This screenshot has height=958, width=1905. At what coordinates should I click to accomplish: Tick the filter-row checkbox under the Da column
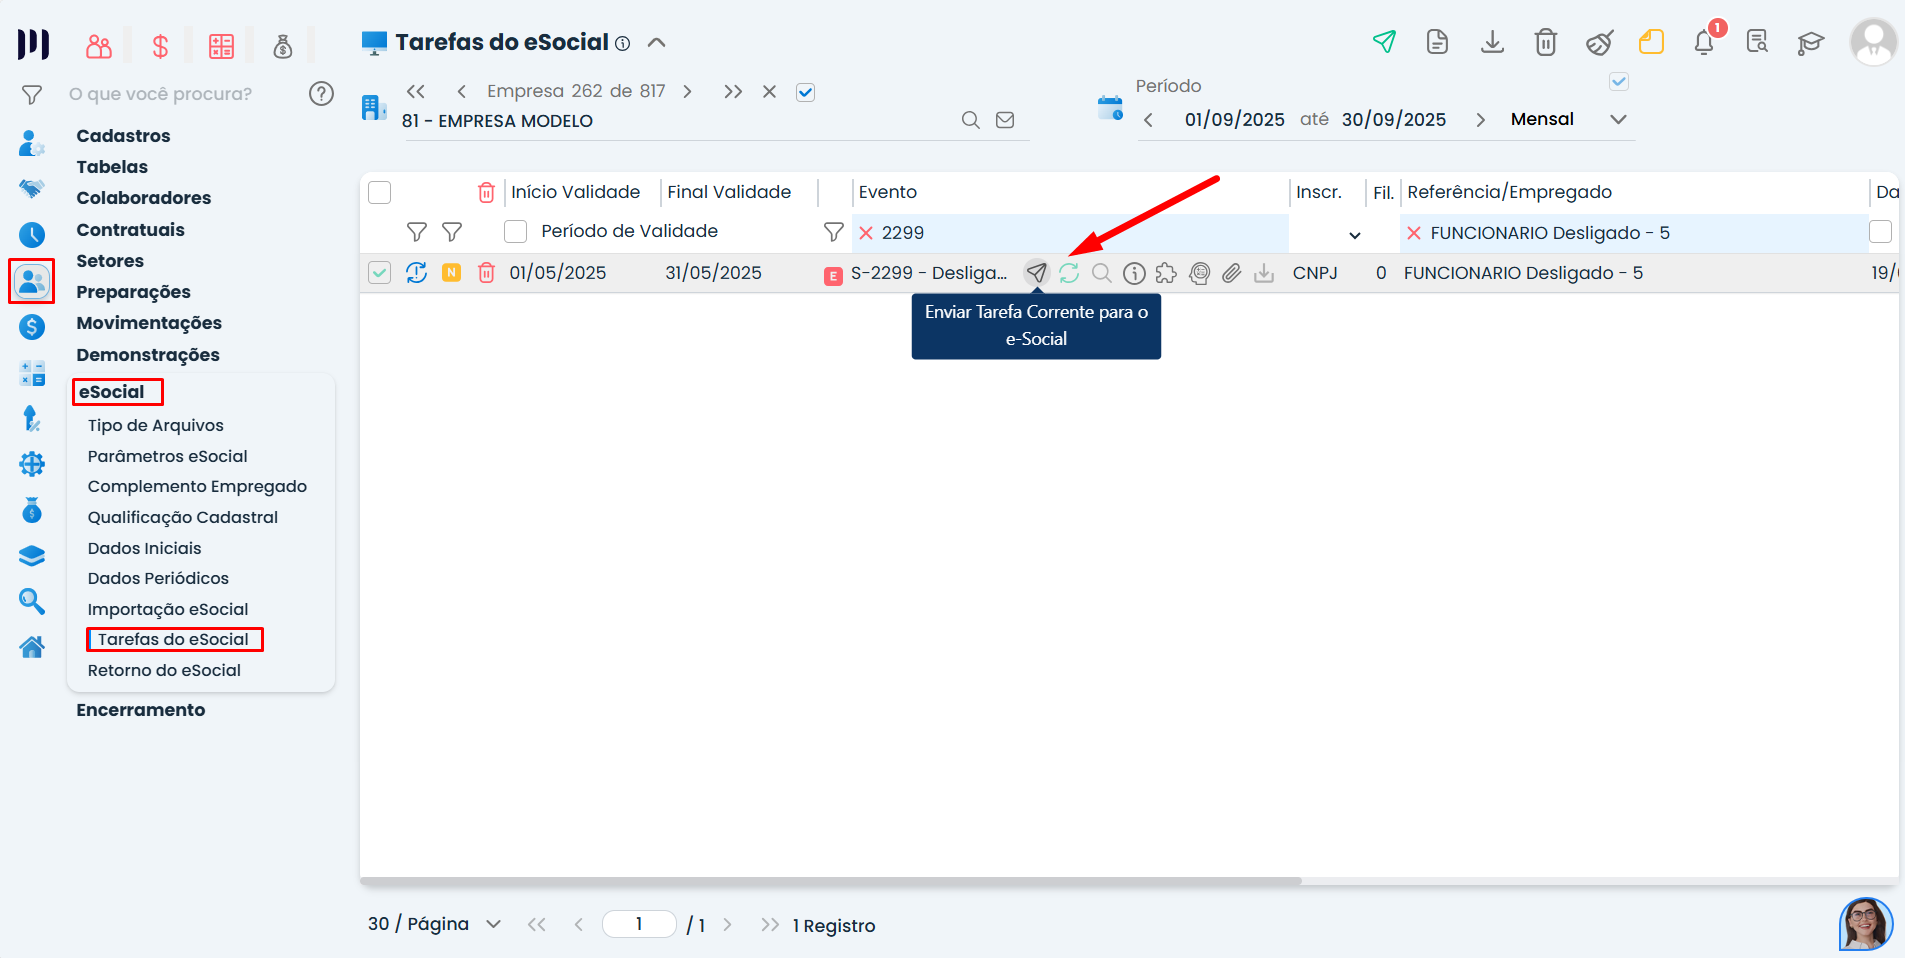1880,232
